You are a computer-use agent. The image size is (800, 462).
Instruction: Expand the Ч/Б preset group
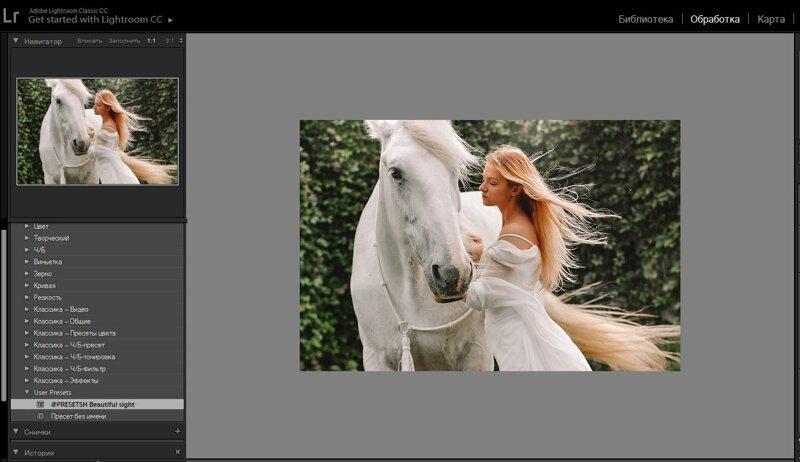(27, 250)
